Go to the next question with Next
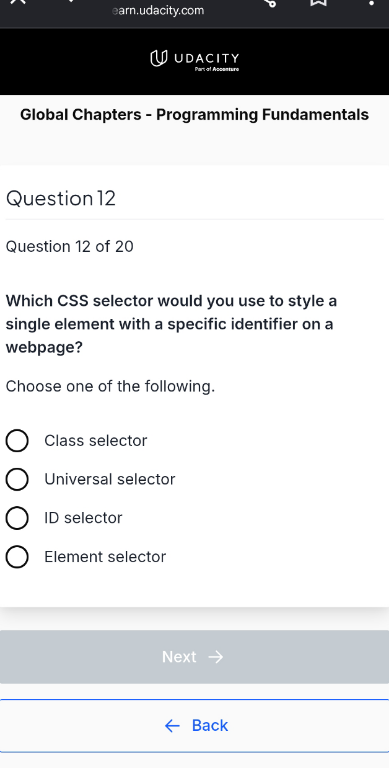 pos(194,657)
